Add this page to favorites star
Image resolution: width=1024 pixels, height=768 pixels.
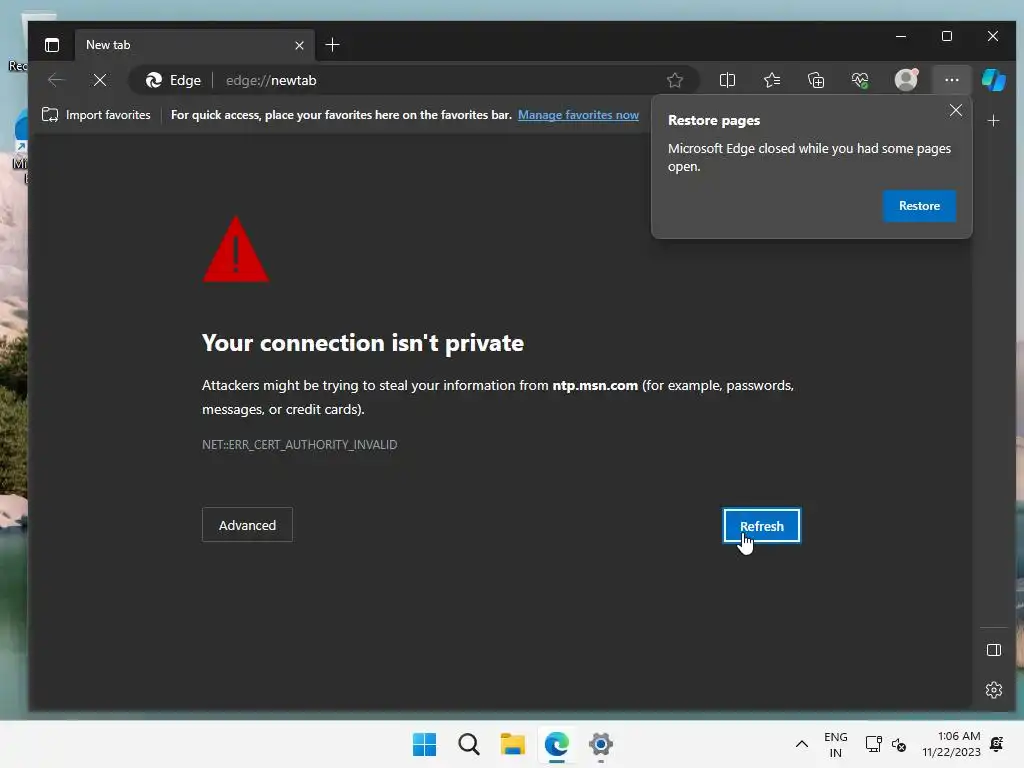coord(675,80)
